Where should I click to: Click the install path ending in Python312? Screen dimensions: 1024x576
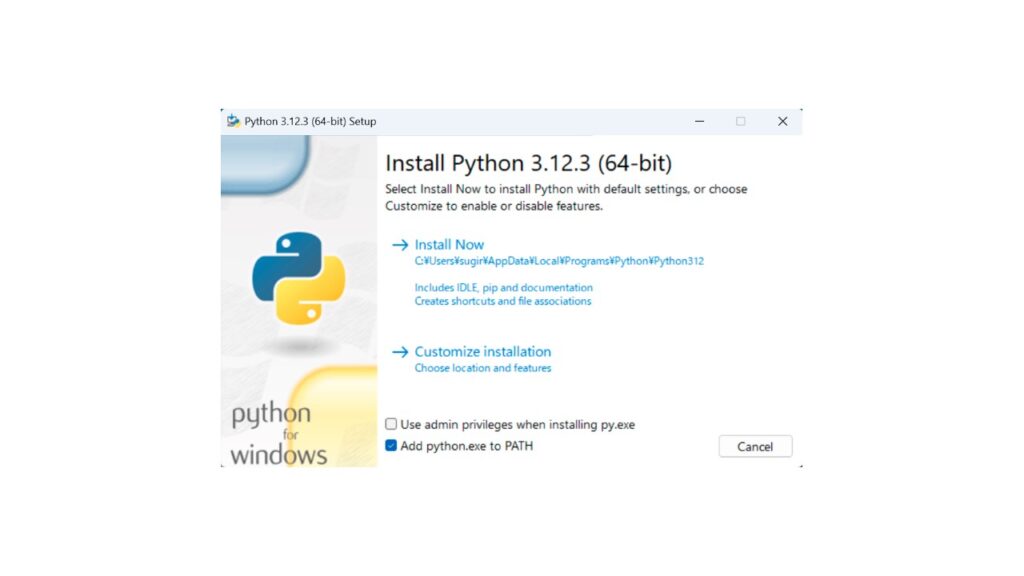[x=559, y=261]
